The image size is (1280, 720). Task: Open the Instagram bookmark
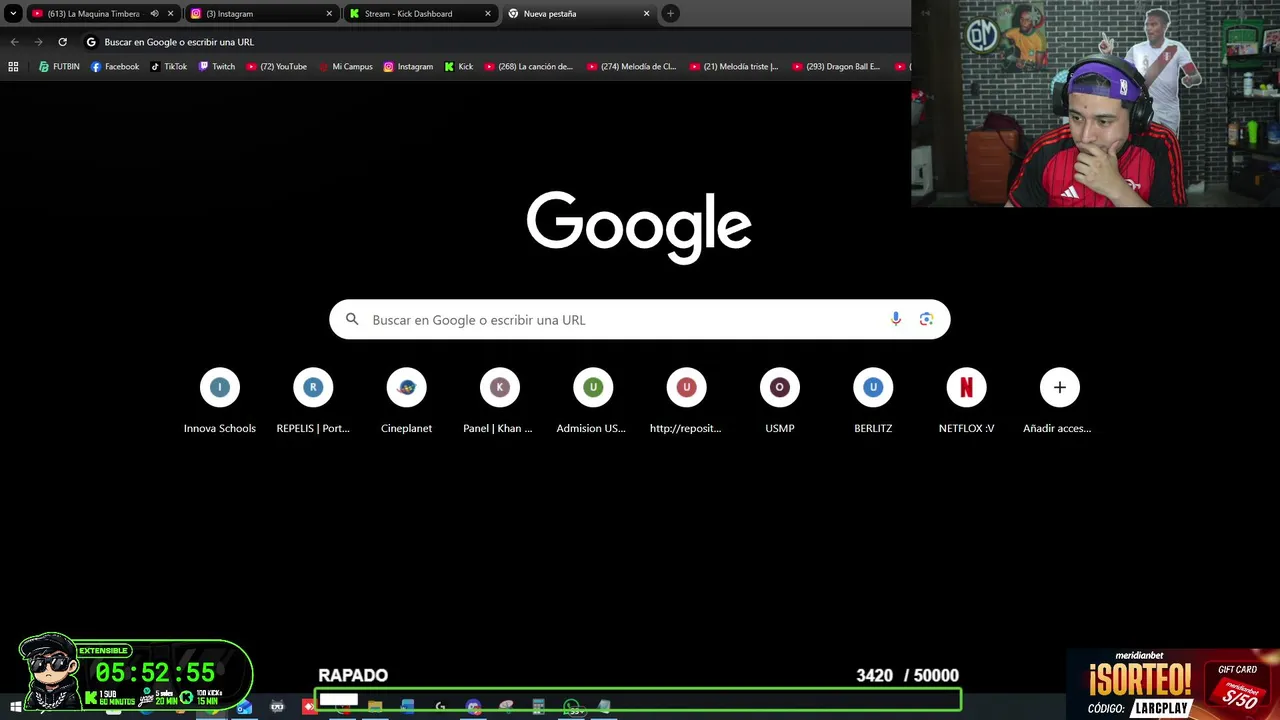[x=408, y=67]
